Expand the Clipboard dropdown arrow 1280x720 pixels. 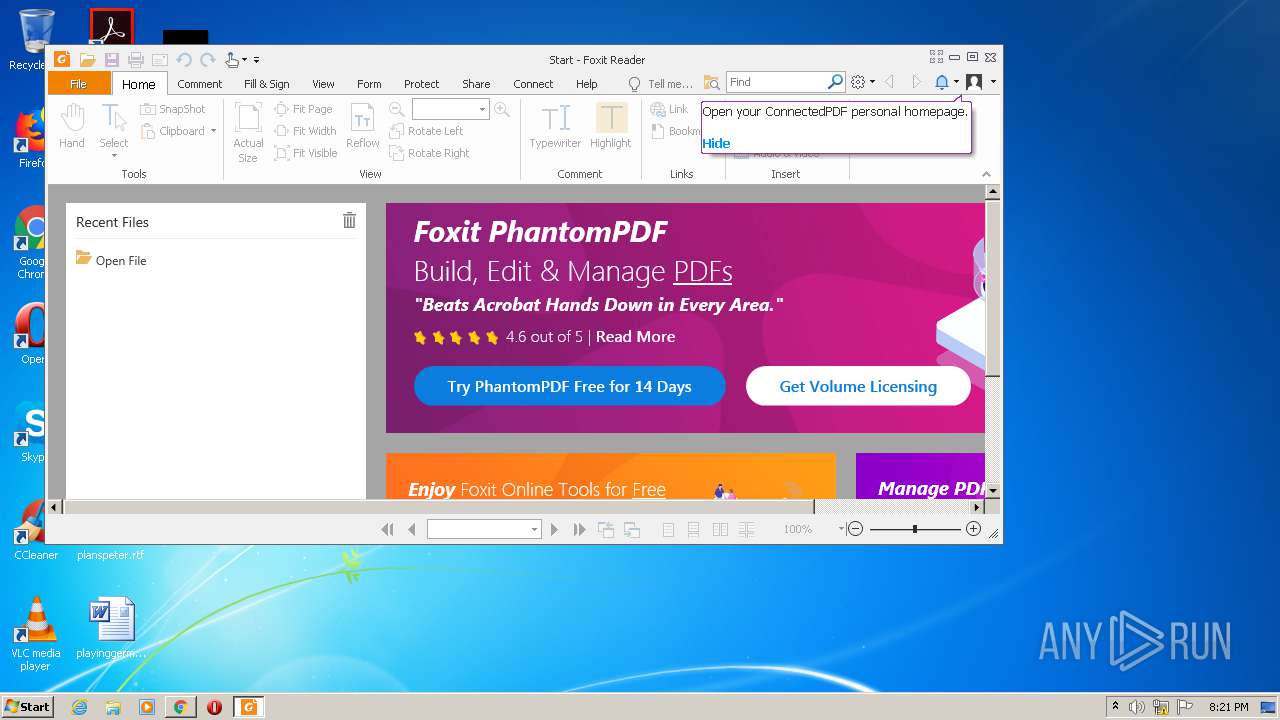(x=213, y=131)
